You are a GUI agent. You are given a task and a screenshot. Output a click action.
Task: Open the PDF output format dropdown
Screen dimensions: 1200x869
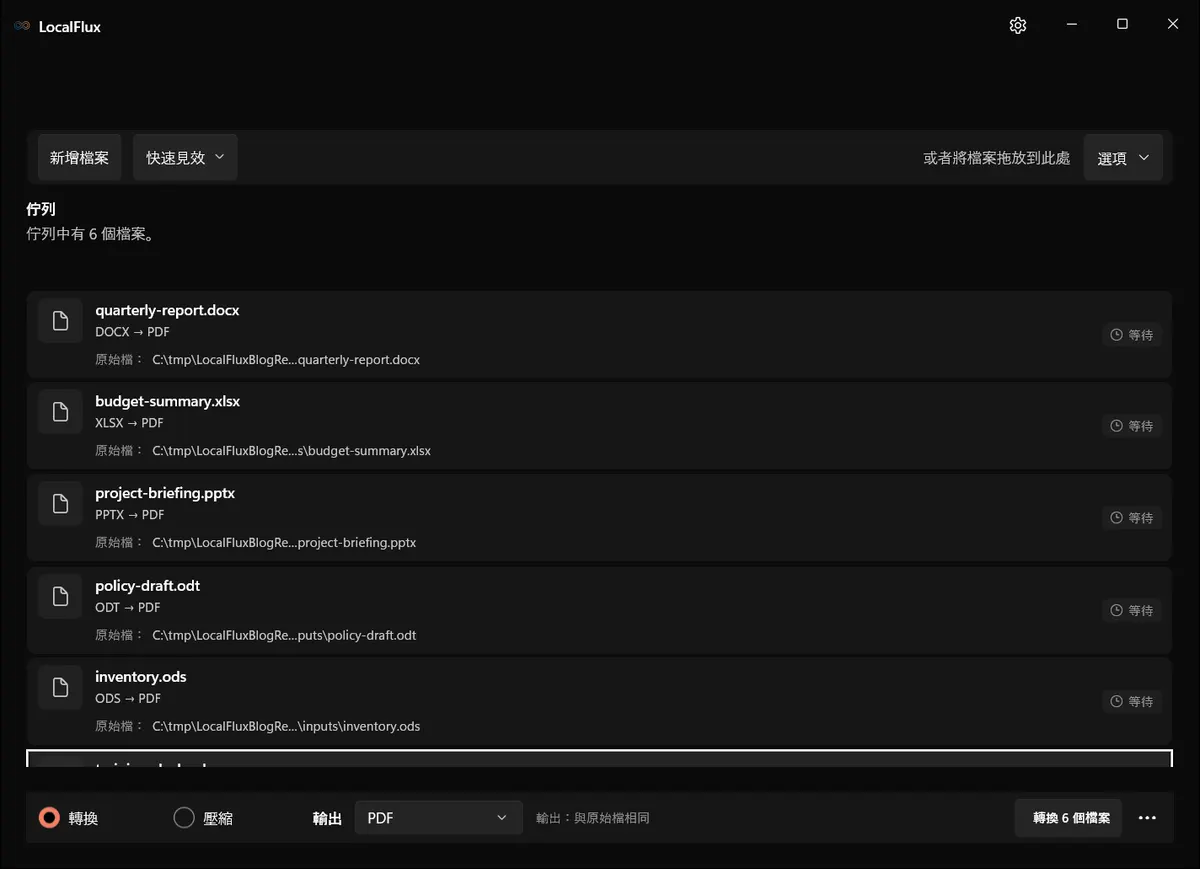click(x=439, y=818)
